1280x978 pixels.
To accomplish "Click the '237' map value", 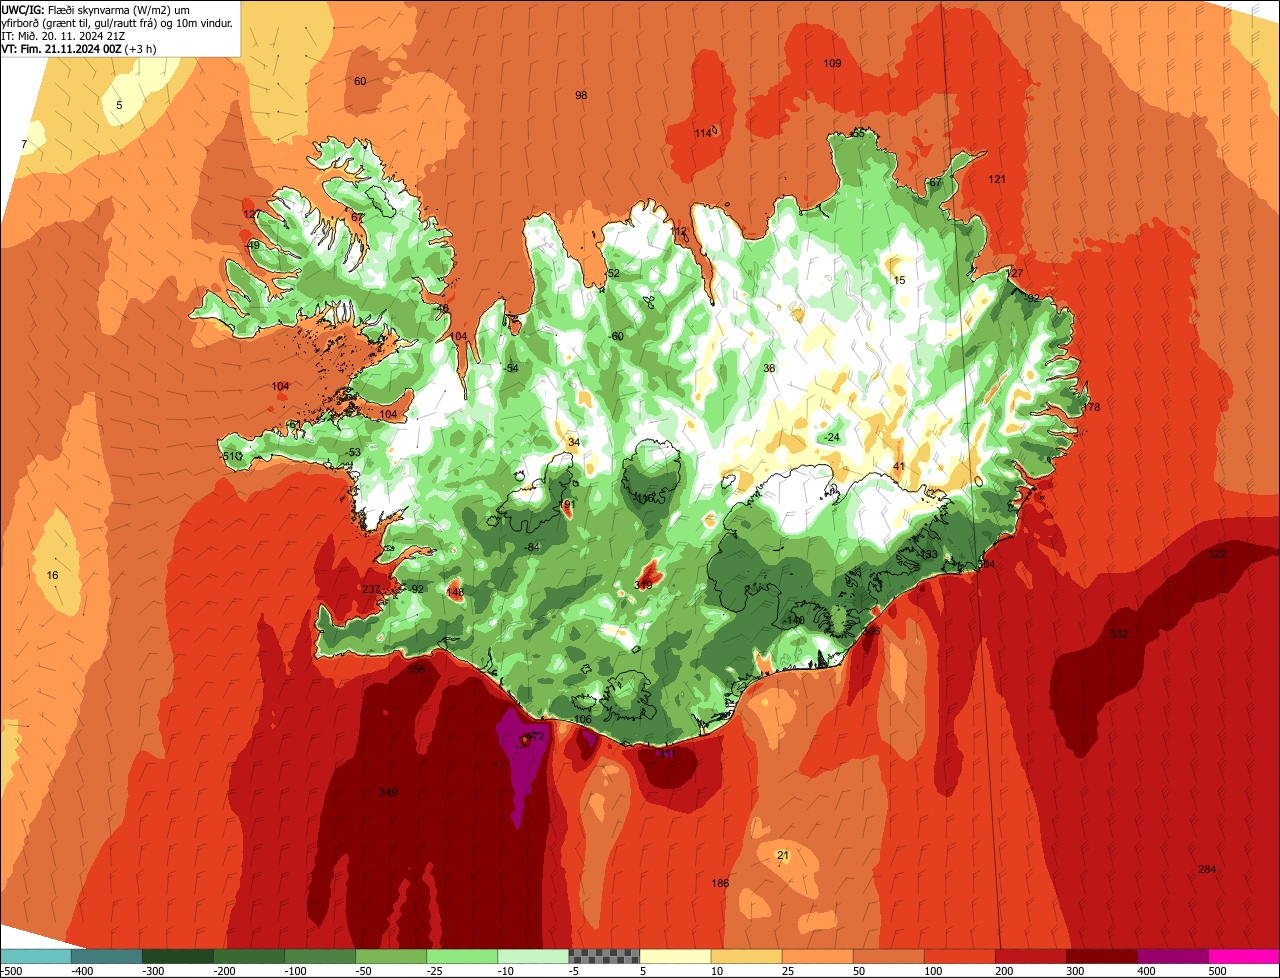I will pos(371,589).
